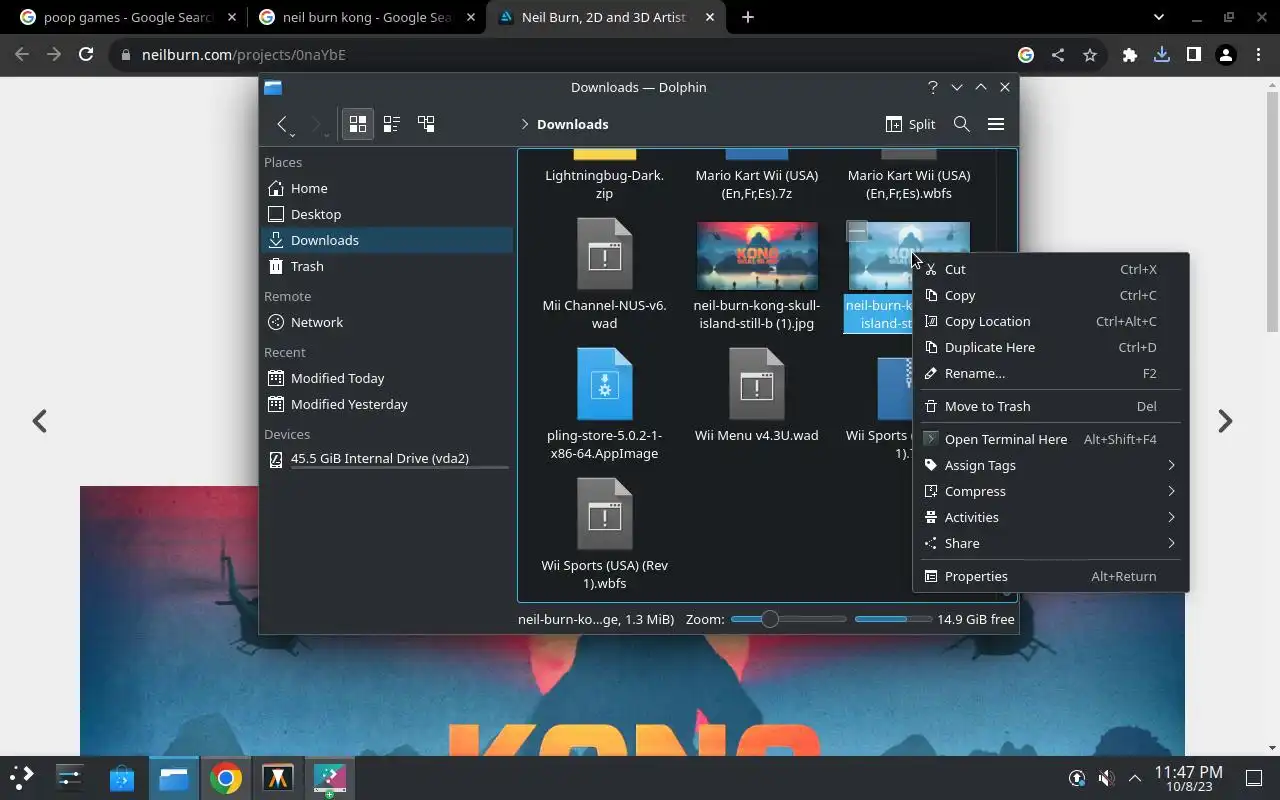Select neil-burn-kong-skull-island-still-b (1).jpg thumbnail

(757, 256)
